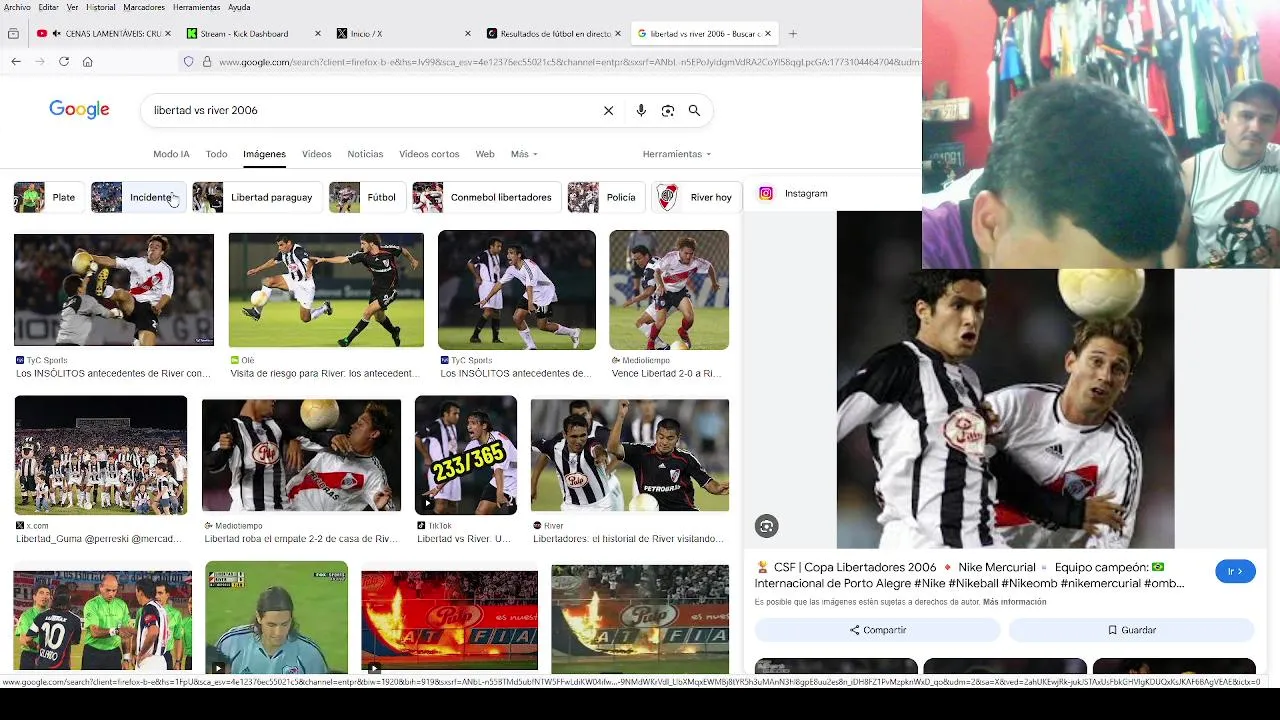Open River Libertadores historial thumbnail
This screenshot has width=1280, height=720.
click(x=630, y=456)
